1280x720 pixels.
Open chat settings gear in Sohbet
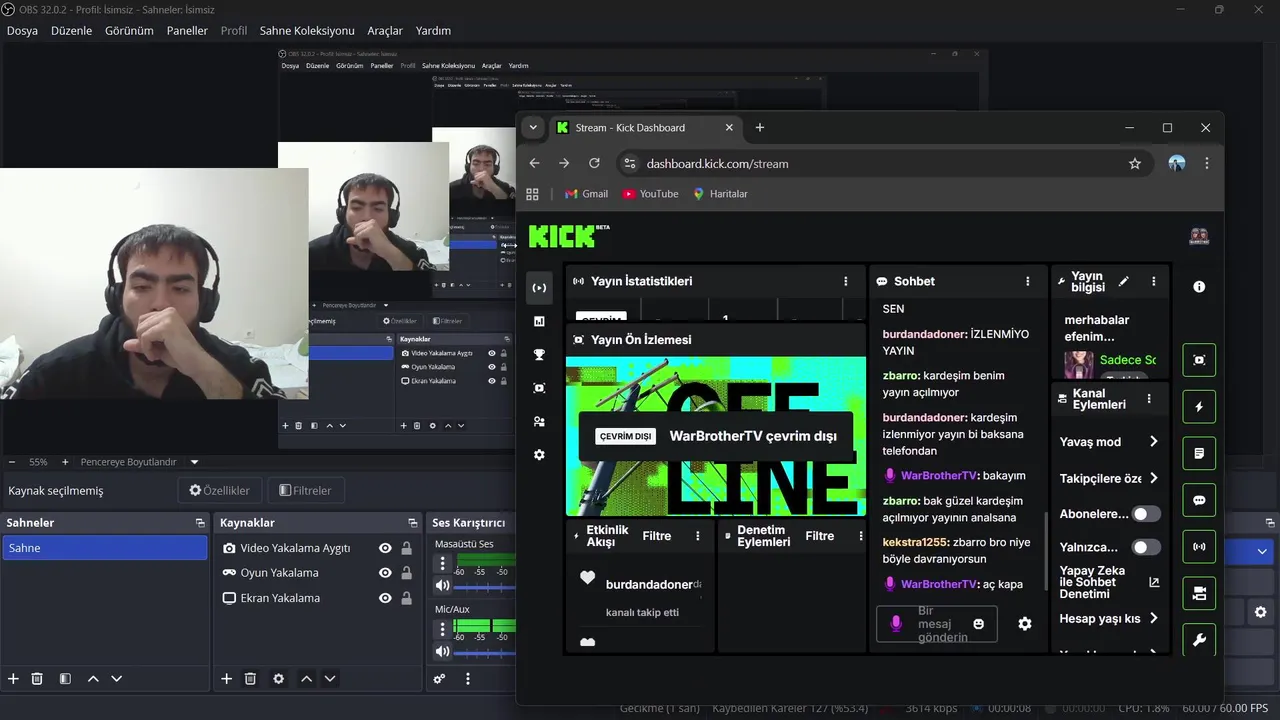click(x=1024, y=624)
